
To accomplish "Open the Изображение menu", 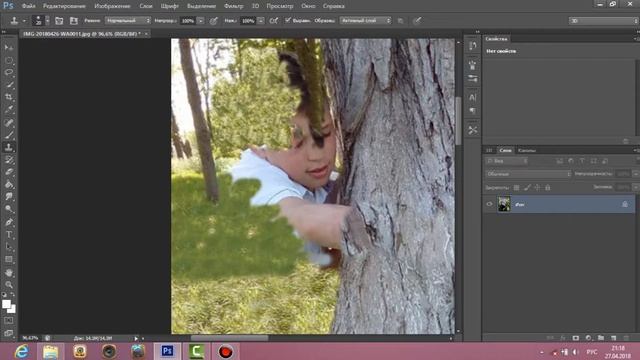I will pyautogui.click(x=112, y=6).
